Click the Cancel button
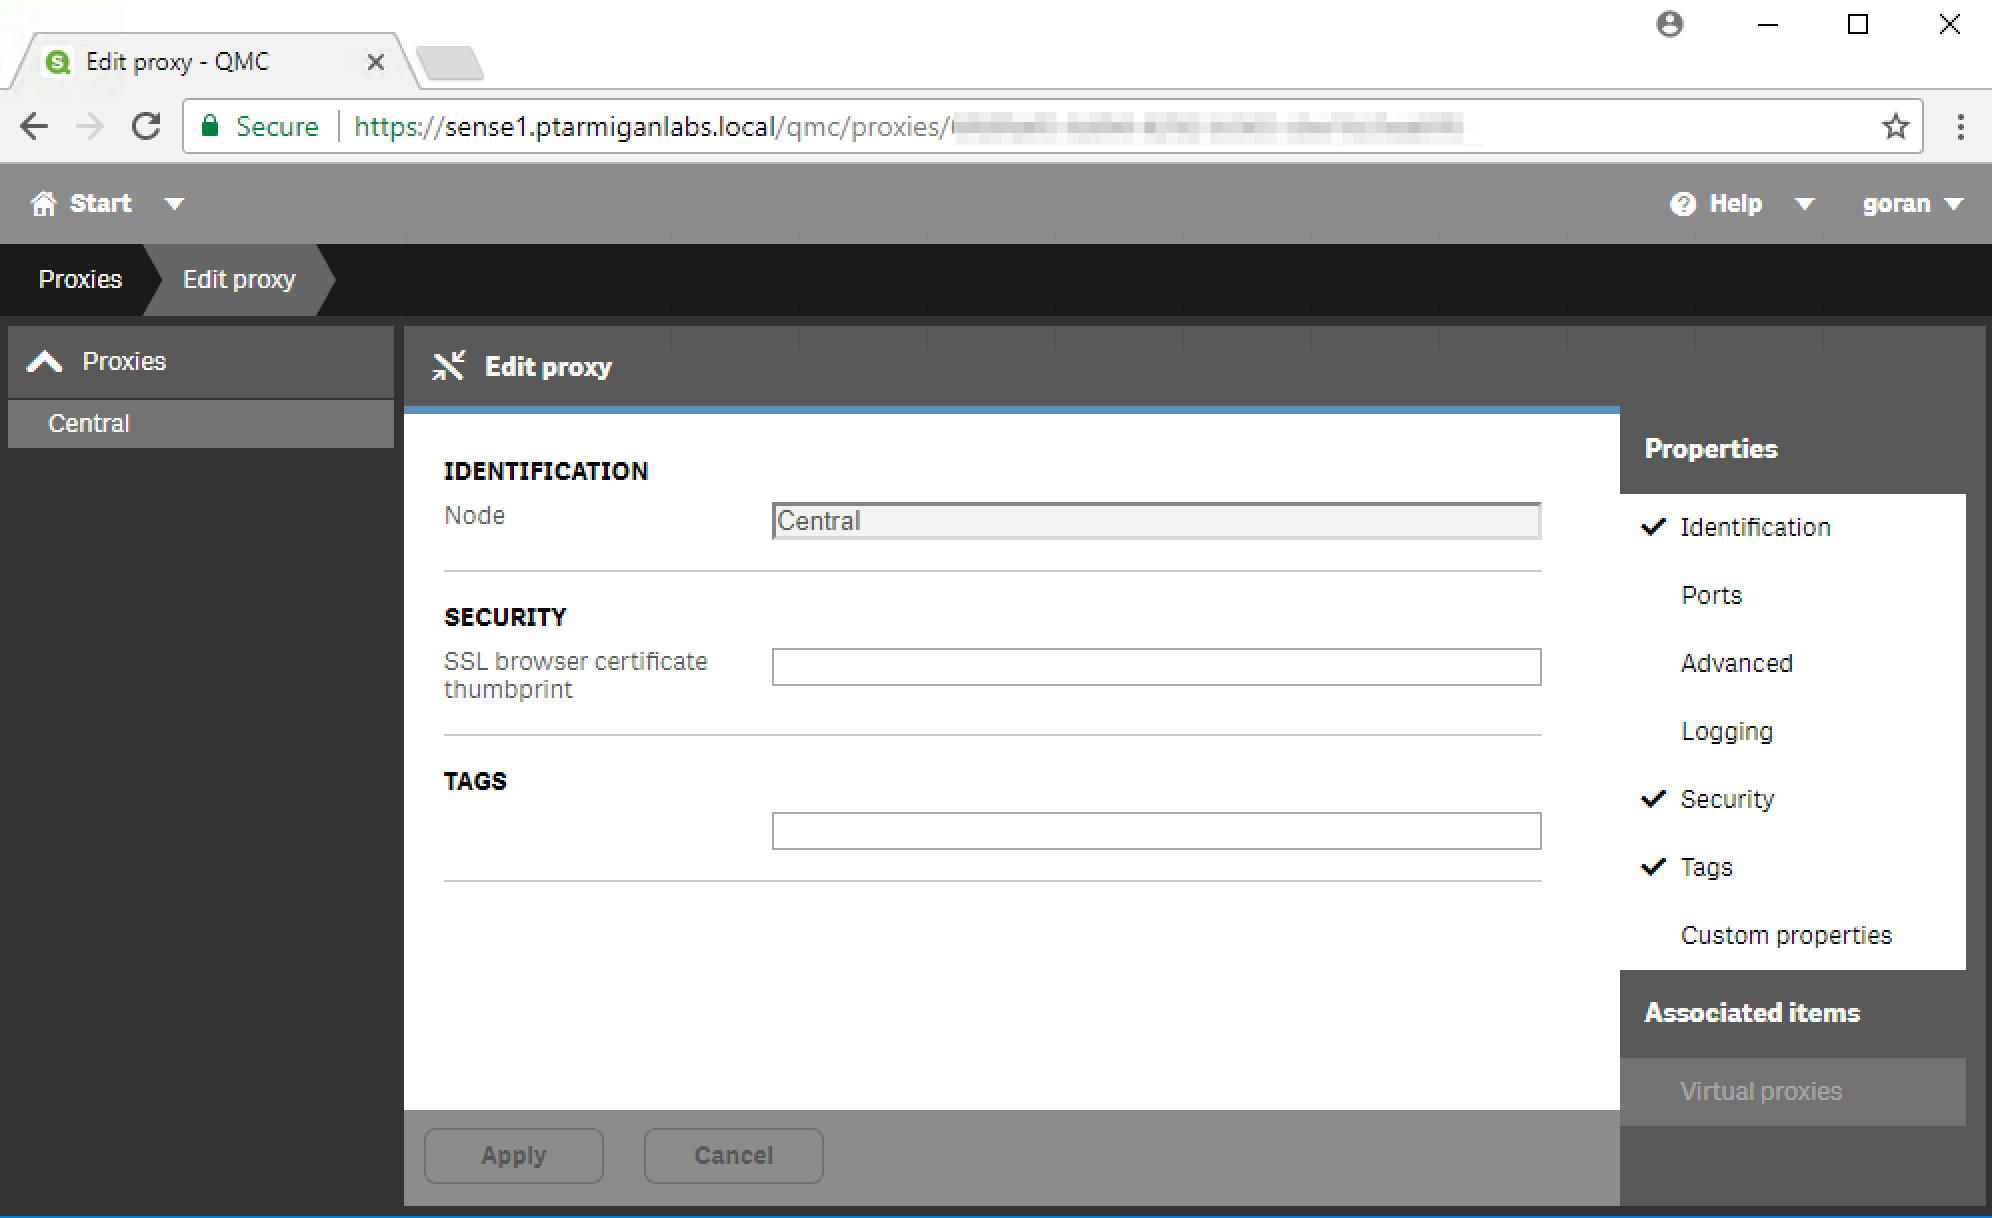The height and width of the screenshot is (1218, 1992). [x=734, y=1156]
